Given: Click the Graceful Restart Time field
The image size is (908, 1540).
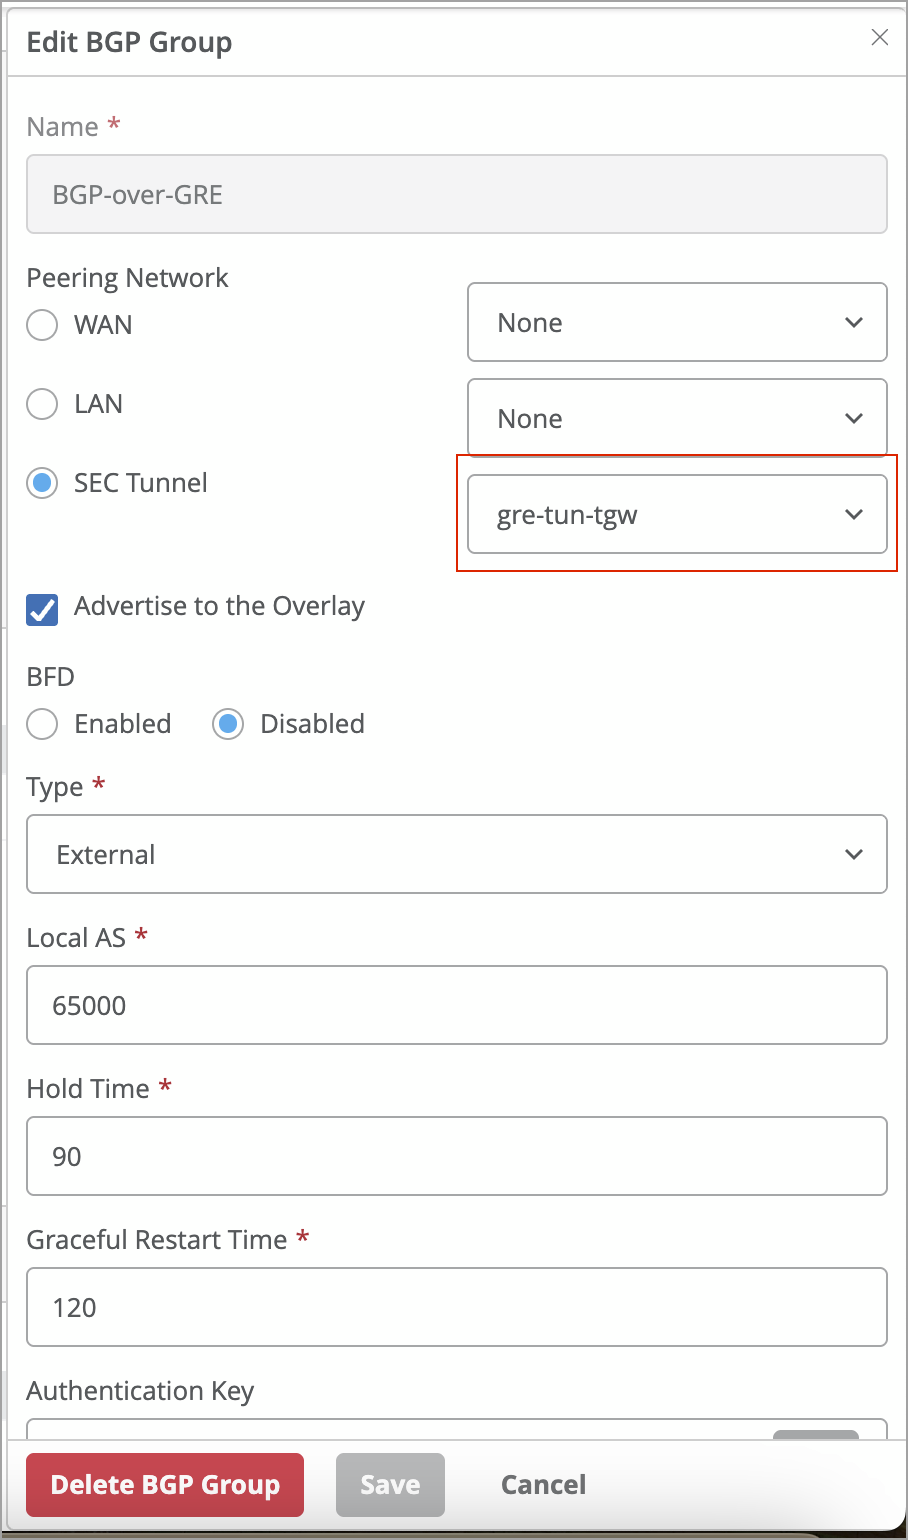Looking at the screenshot, I should point(456,1307).
